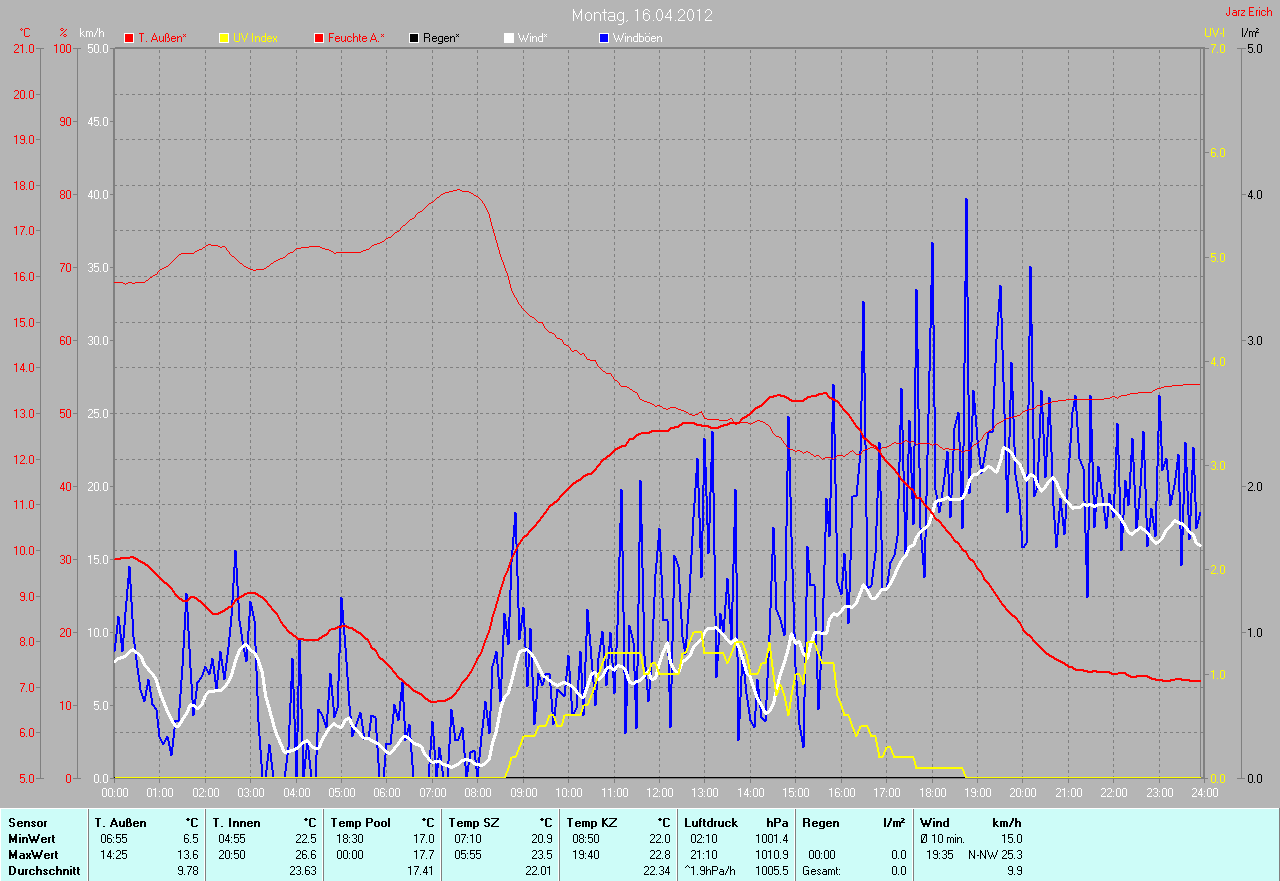Click the chart title Montag, 16.04.2012

tap(642, 16)
